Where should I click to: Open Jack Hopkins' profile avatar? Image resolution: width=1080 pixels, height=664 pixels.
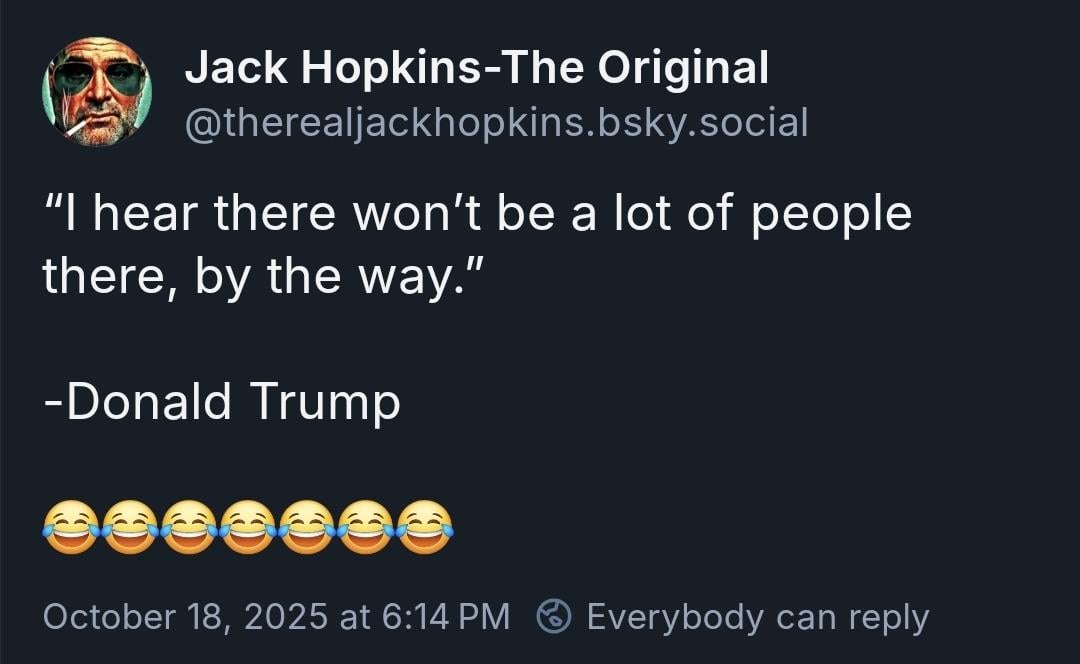pos(96,92)
